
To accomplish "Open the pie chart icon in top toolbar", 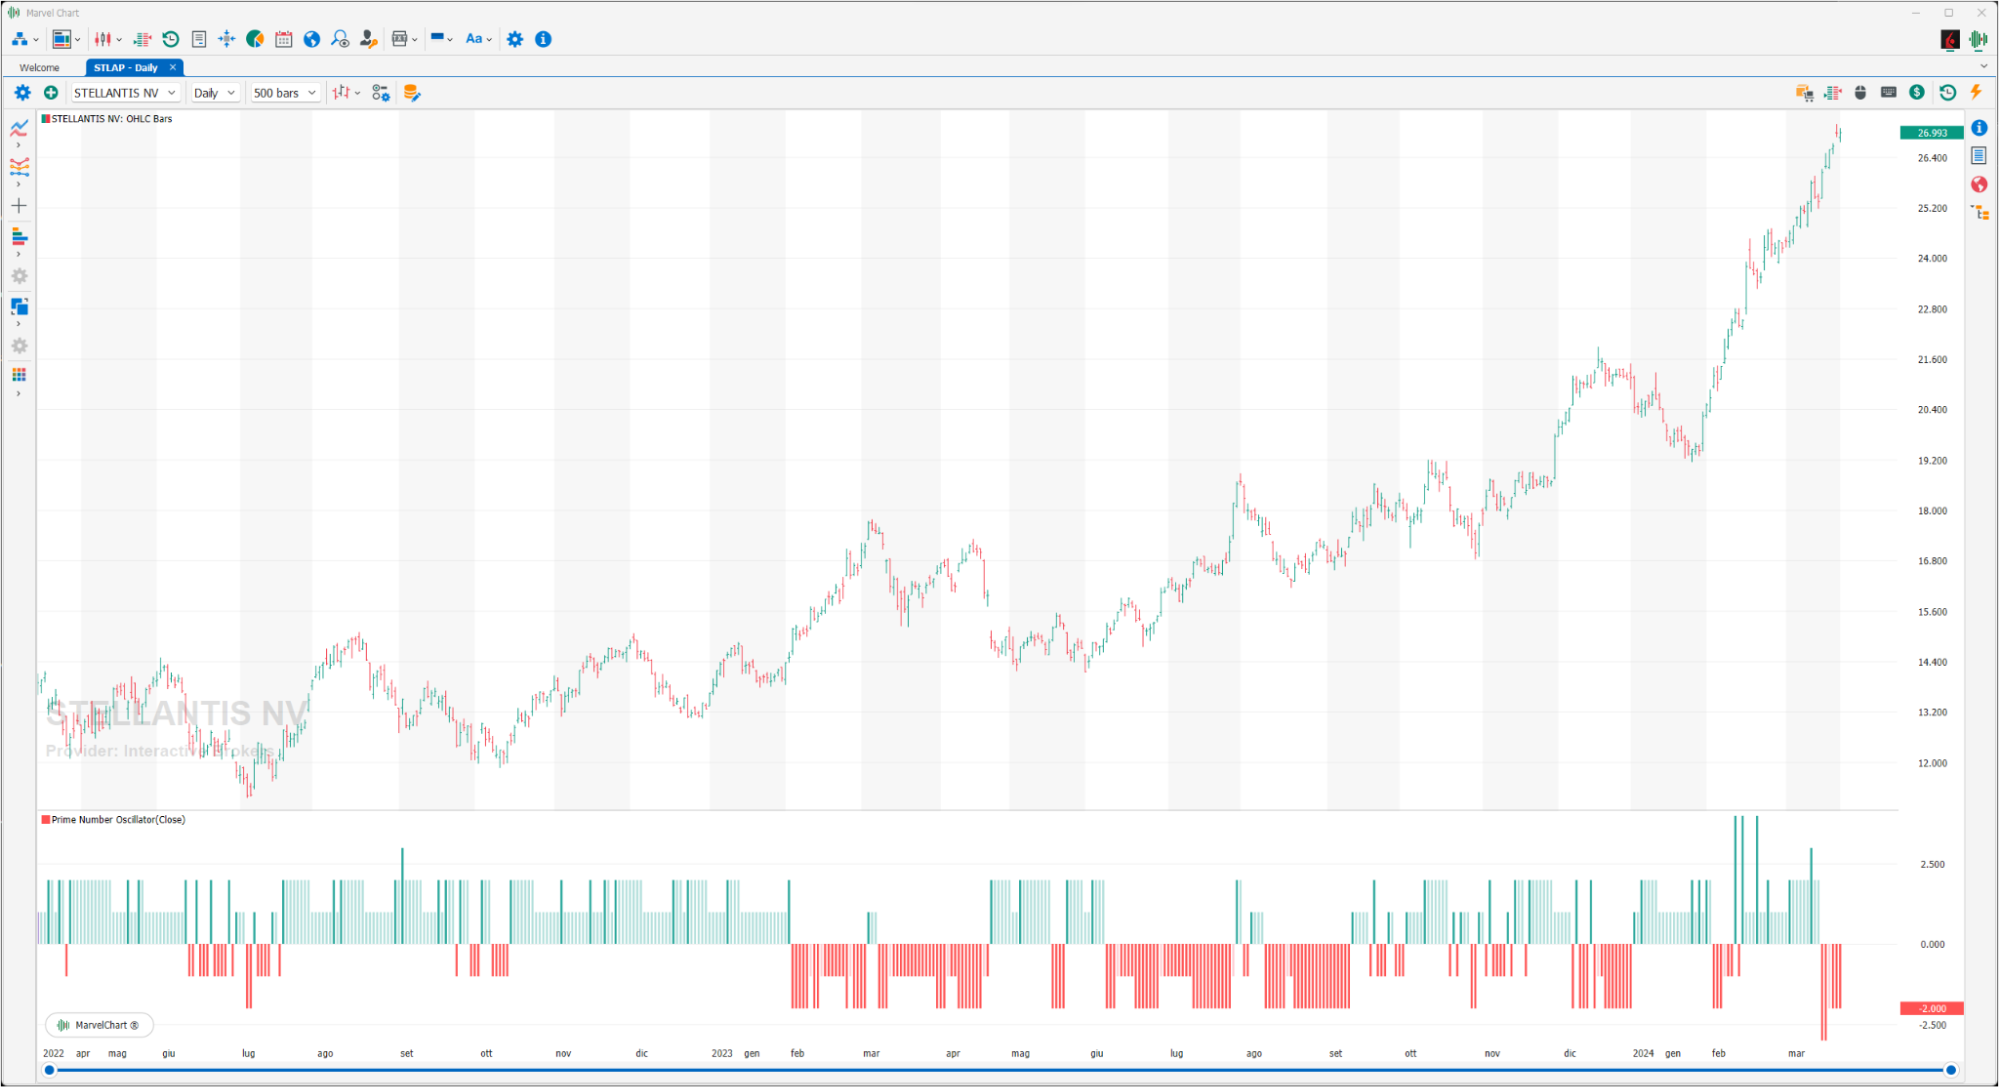I will point(255,39).
